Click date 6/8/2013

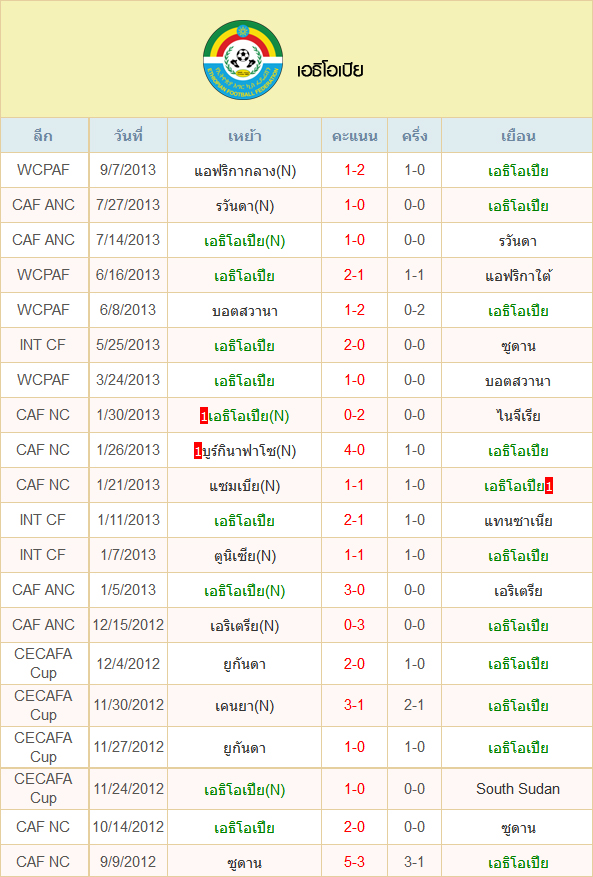128,310
